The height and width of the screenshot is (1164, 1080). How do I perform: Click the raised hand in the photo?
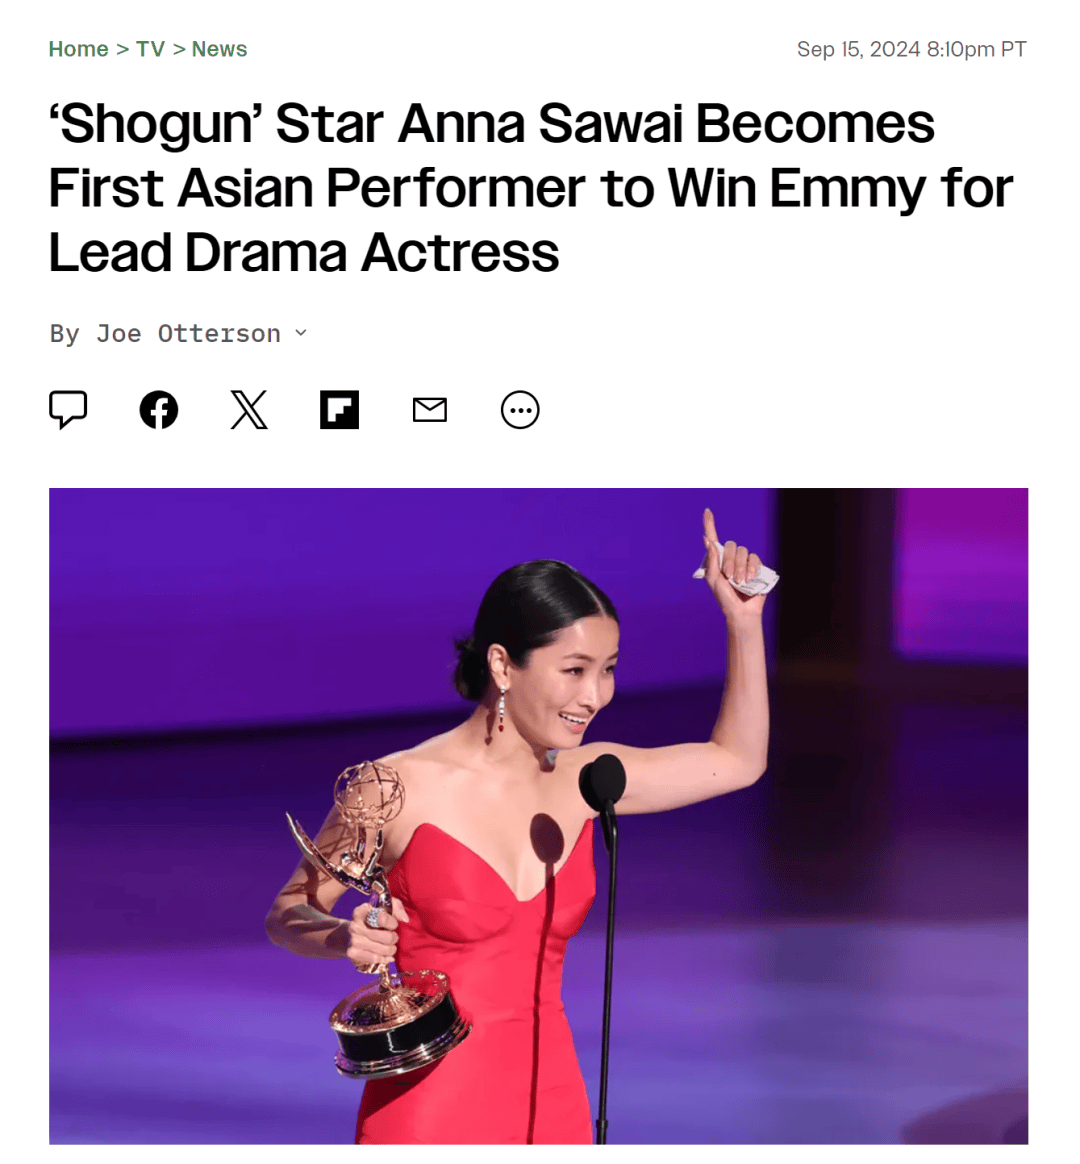pos(735,564)
